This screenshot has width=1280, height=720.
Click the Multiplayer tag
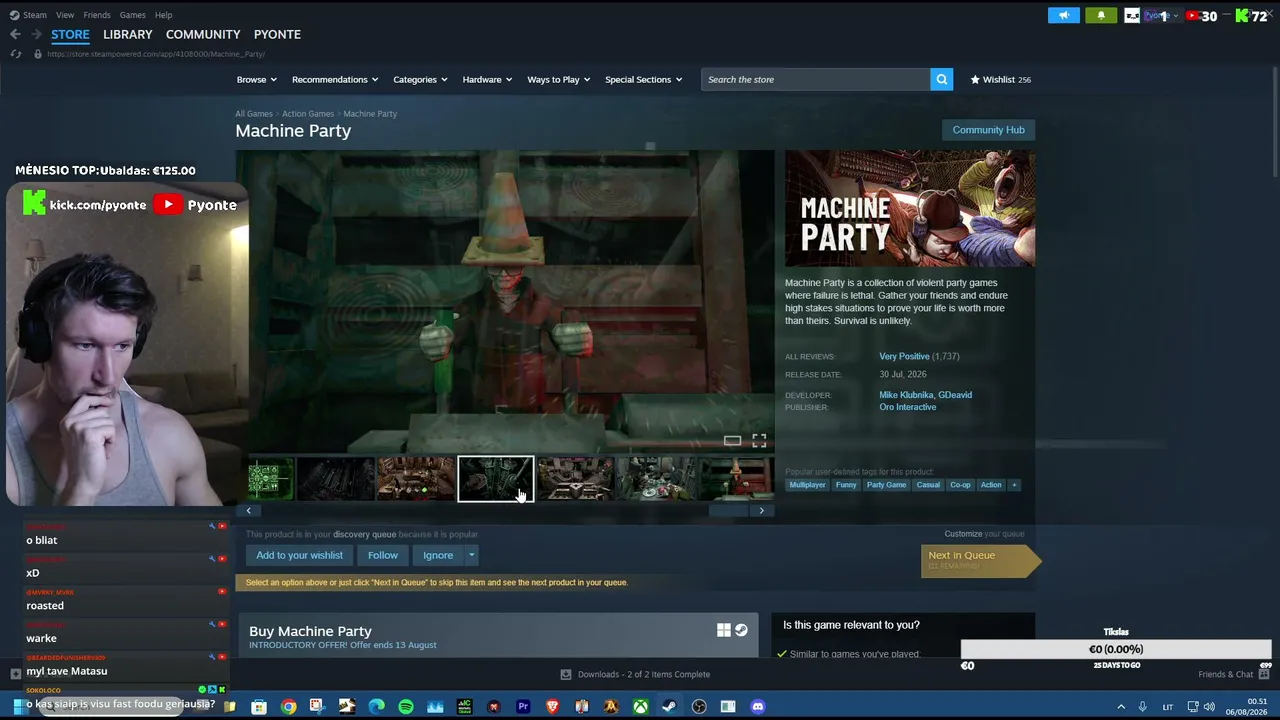coord(807,485)
